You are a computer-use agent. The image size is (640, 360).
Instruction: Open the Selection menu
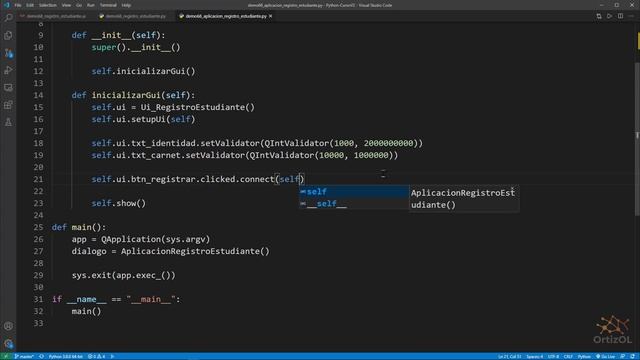[x=48, y=5]
